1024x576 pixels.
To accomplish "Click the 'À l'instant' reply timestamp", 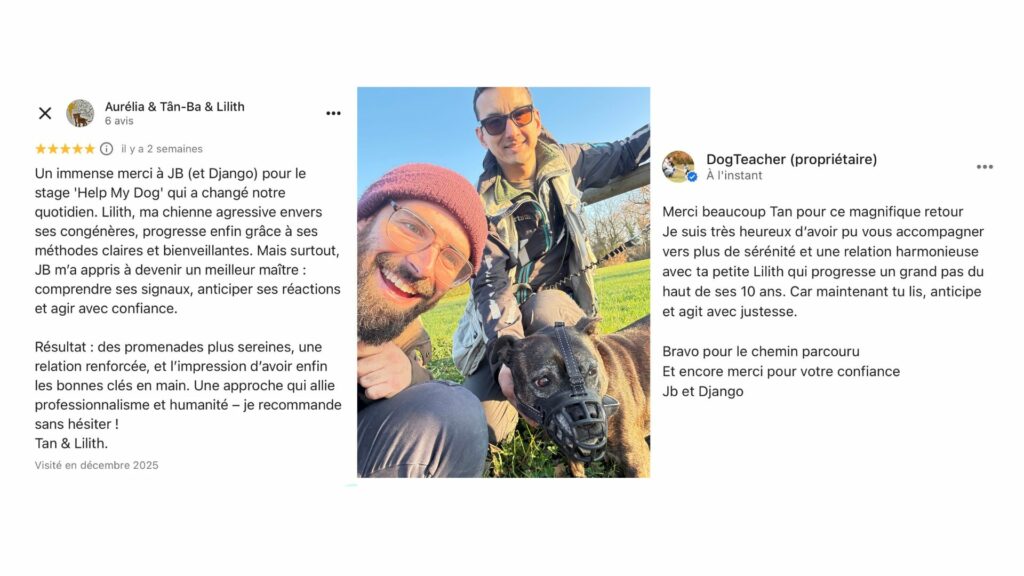I will (734, 175).
